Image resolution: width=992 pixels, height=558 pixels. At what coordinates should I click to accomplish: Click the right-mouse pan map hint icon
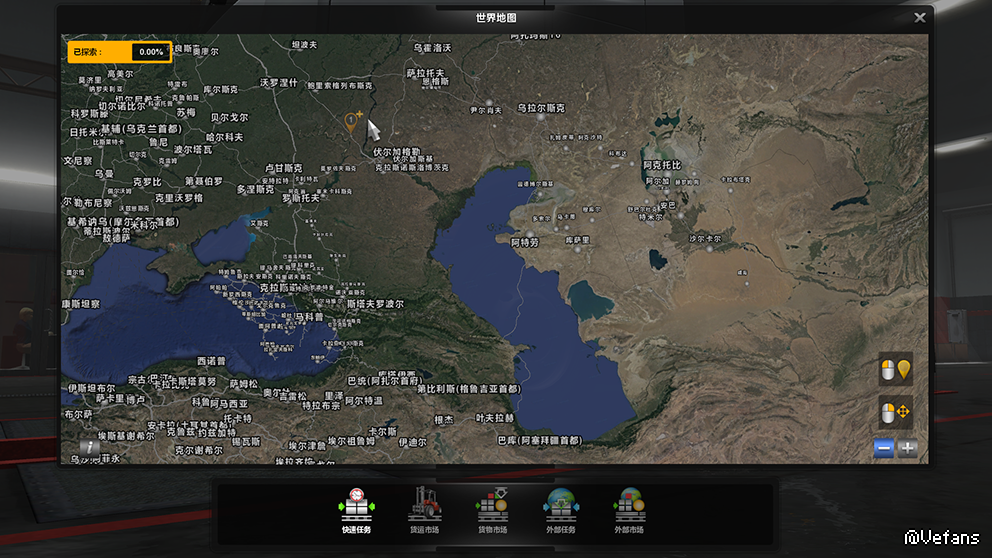(x=895, y=412)
